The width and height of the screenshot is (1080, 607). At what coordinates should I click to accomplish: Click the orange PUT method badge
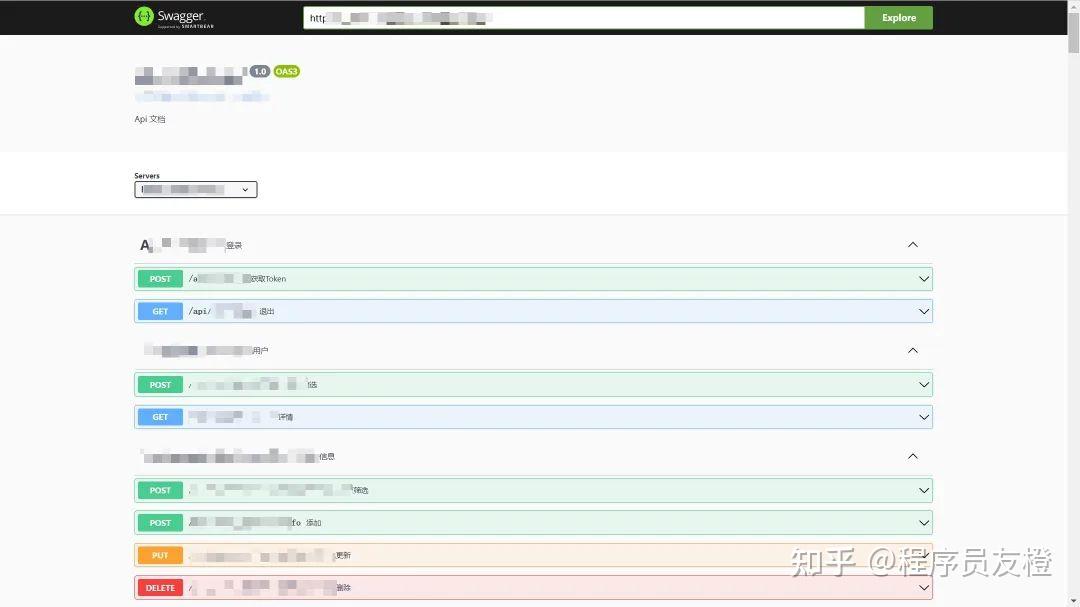pos(159,555)
